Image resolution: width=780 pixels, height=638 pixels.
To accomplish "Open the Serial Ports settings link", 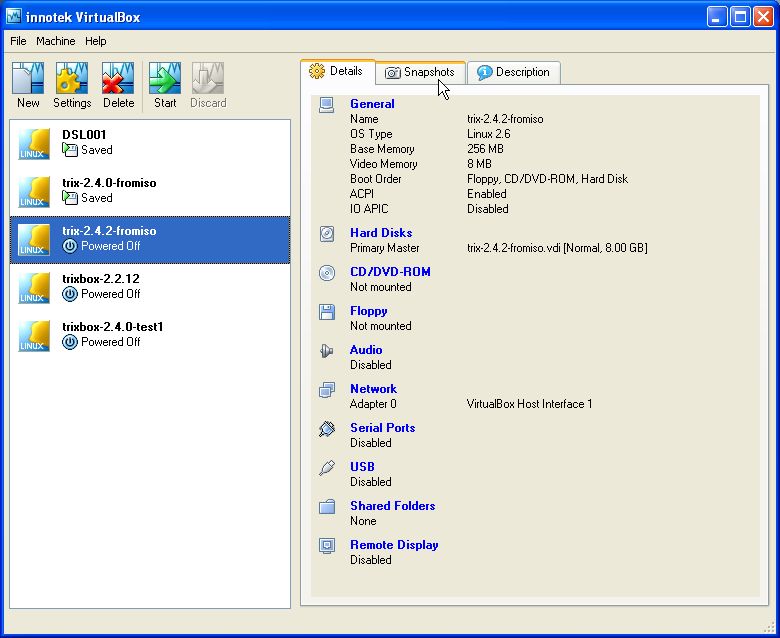I will click(383, 428).
